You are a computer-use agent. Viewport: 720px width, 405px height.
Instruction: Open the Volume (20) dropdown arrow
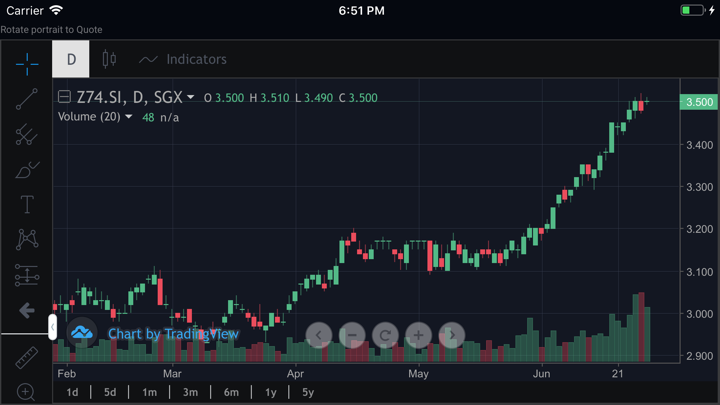pos(129,117)
